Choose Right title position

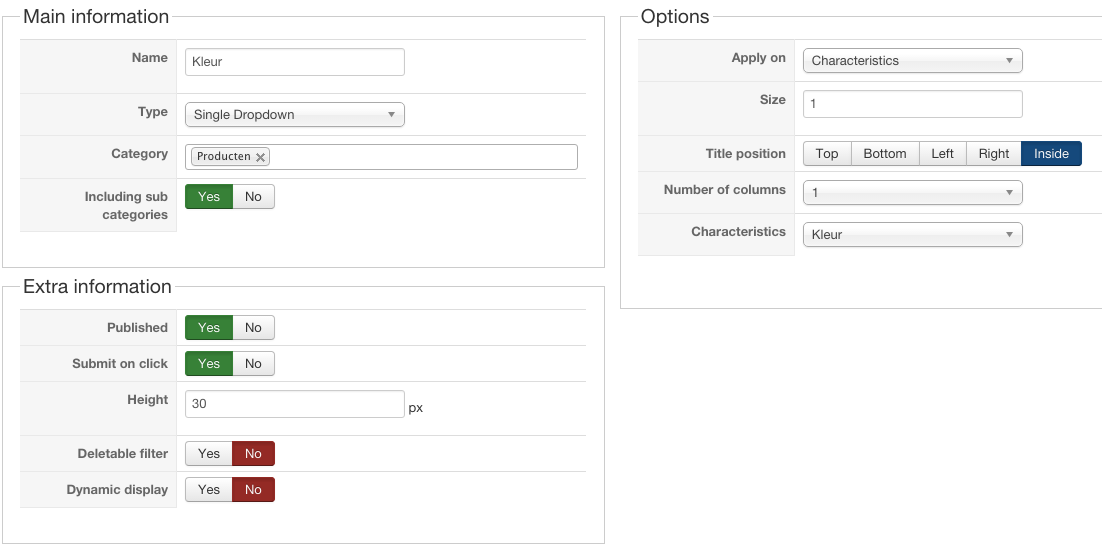click(x=994, y=154)
